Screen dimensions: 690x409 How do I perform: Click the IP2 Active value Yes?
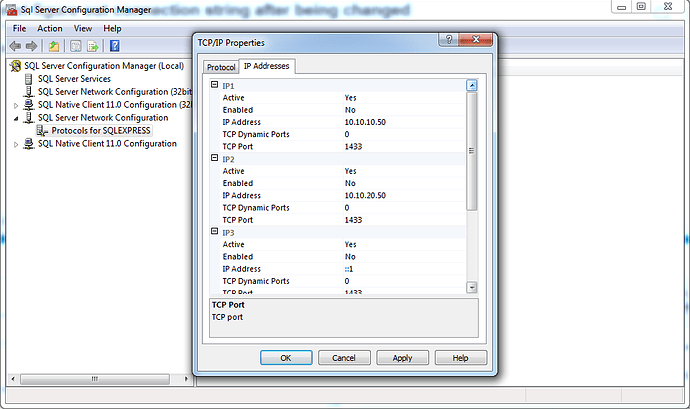(x=350, y=171)
